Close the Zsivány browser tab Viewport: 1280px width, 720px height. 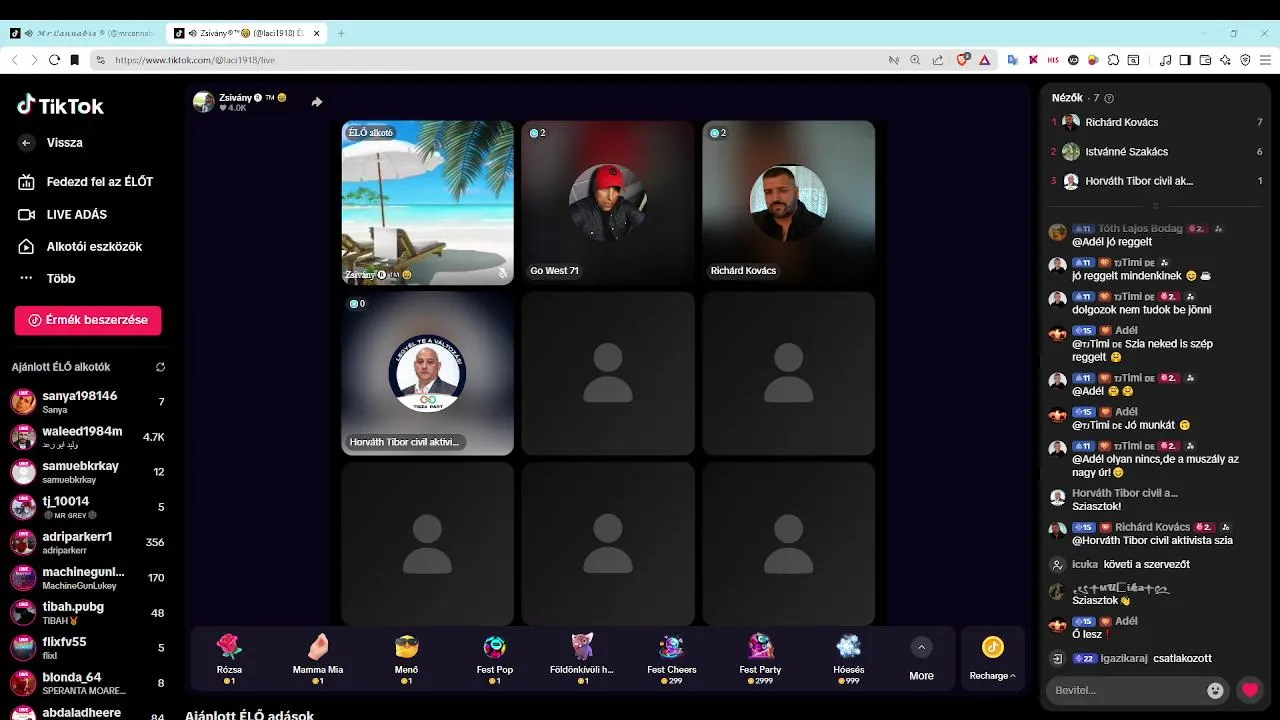[317, 33]
